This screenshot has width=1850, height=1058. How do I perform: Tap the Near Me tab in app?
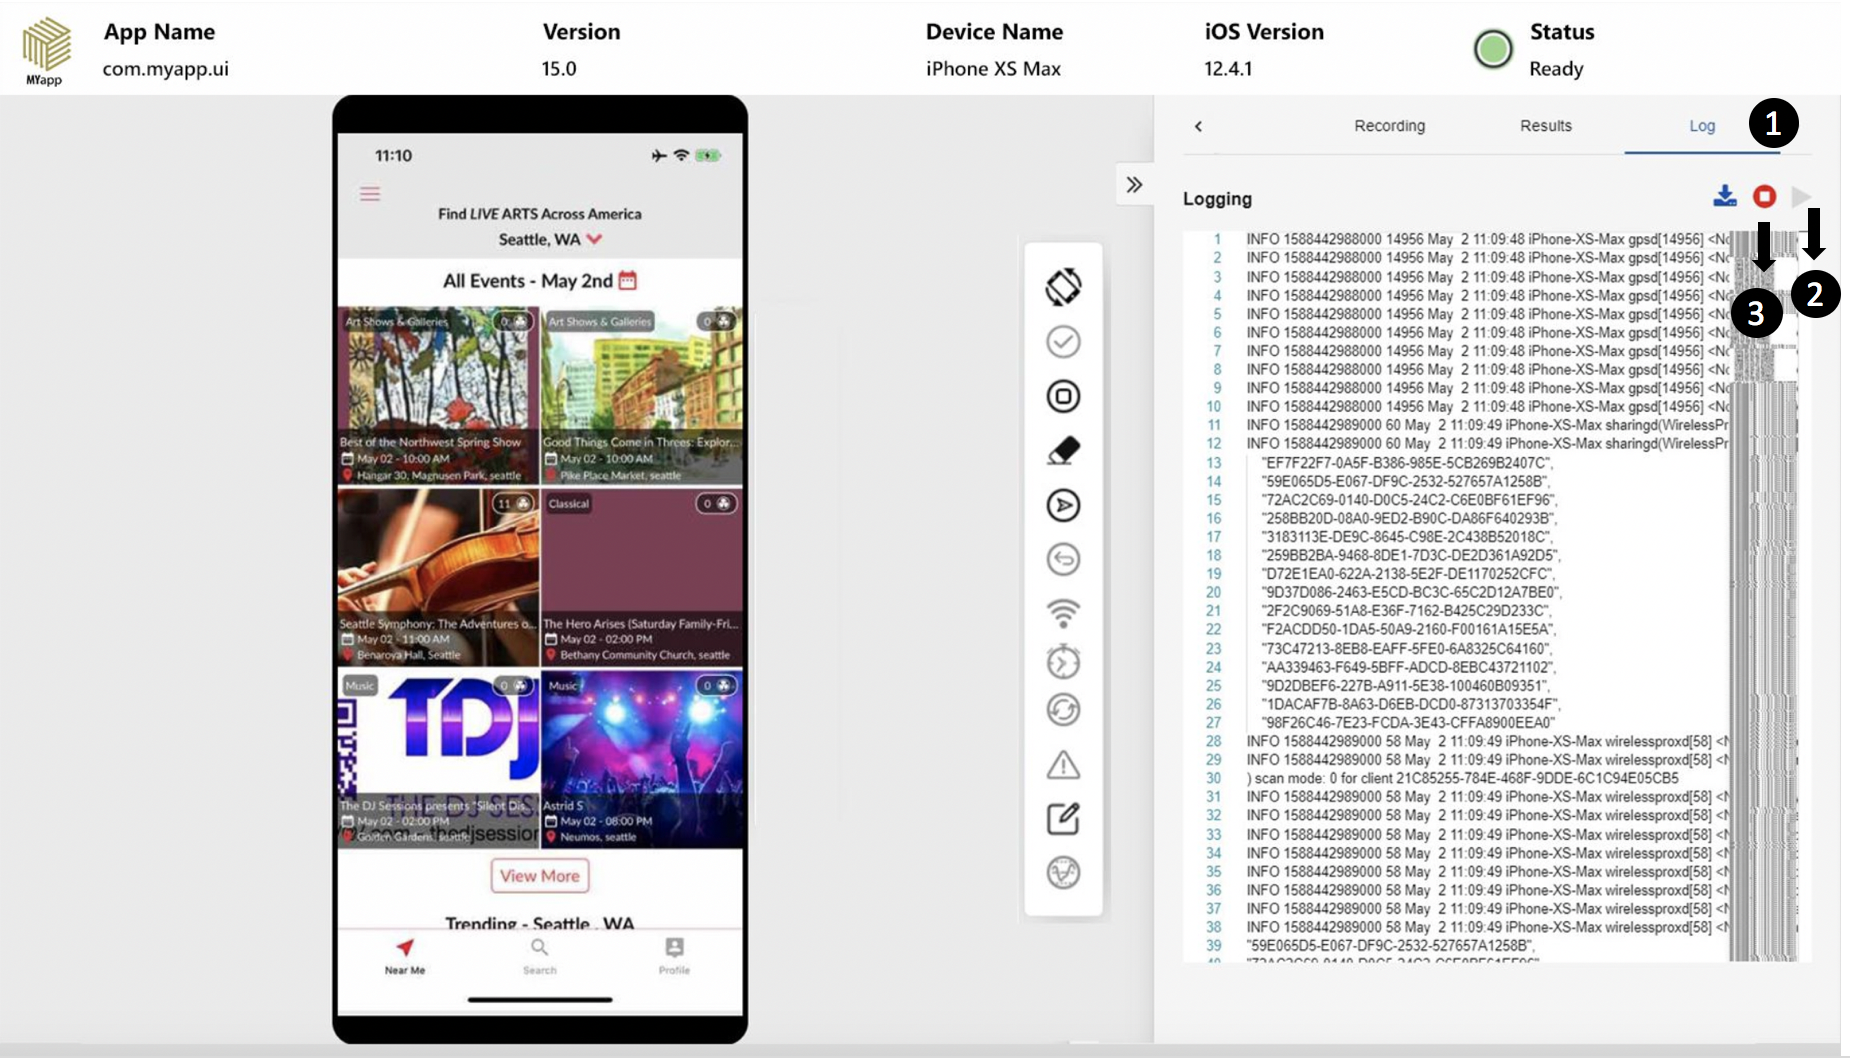tap(405, 956)
